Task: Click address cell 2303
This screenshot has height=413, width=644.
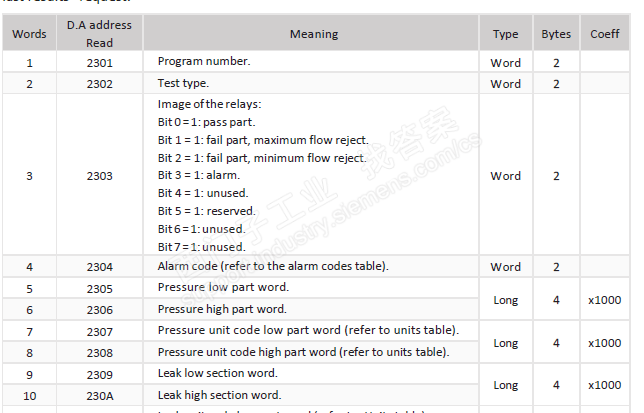Action: [99, 176]
